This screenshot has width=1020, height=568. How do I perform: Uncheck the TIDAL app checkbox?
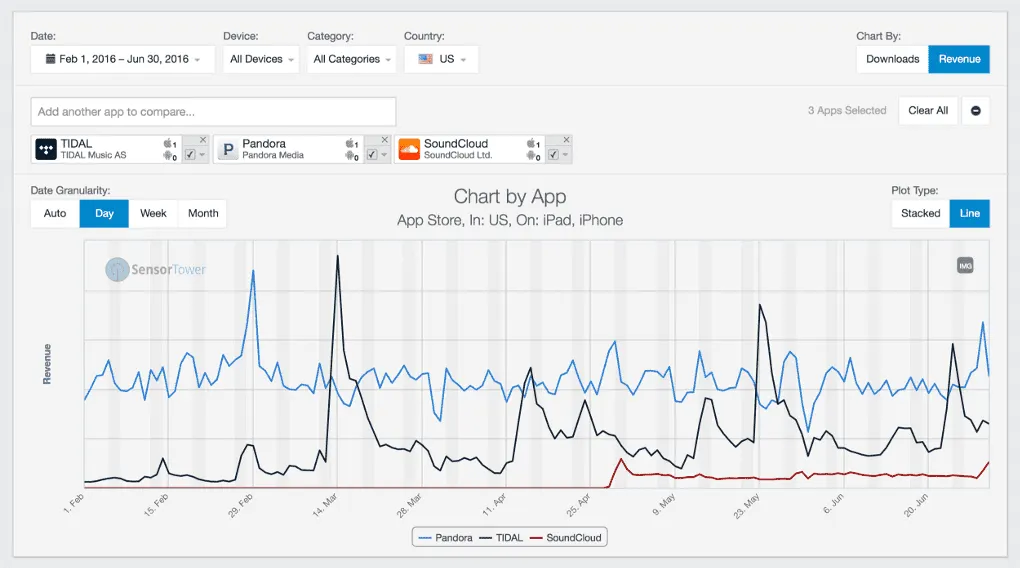point(190,155)
